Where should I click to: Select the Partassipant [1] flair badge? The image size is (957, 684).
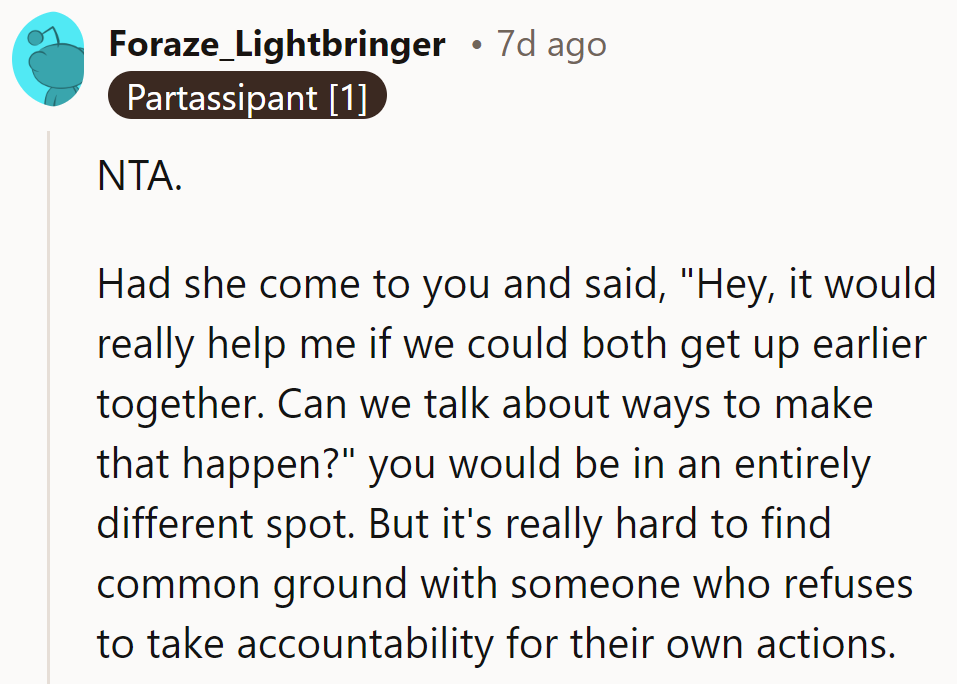[x=246, y=99]
